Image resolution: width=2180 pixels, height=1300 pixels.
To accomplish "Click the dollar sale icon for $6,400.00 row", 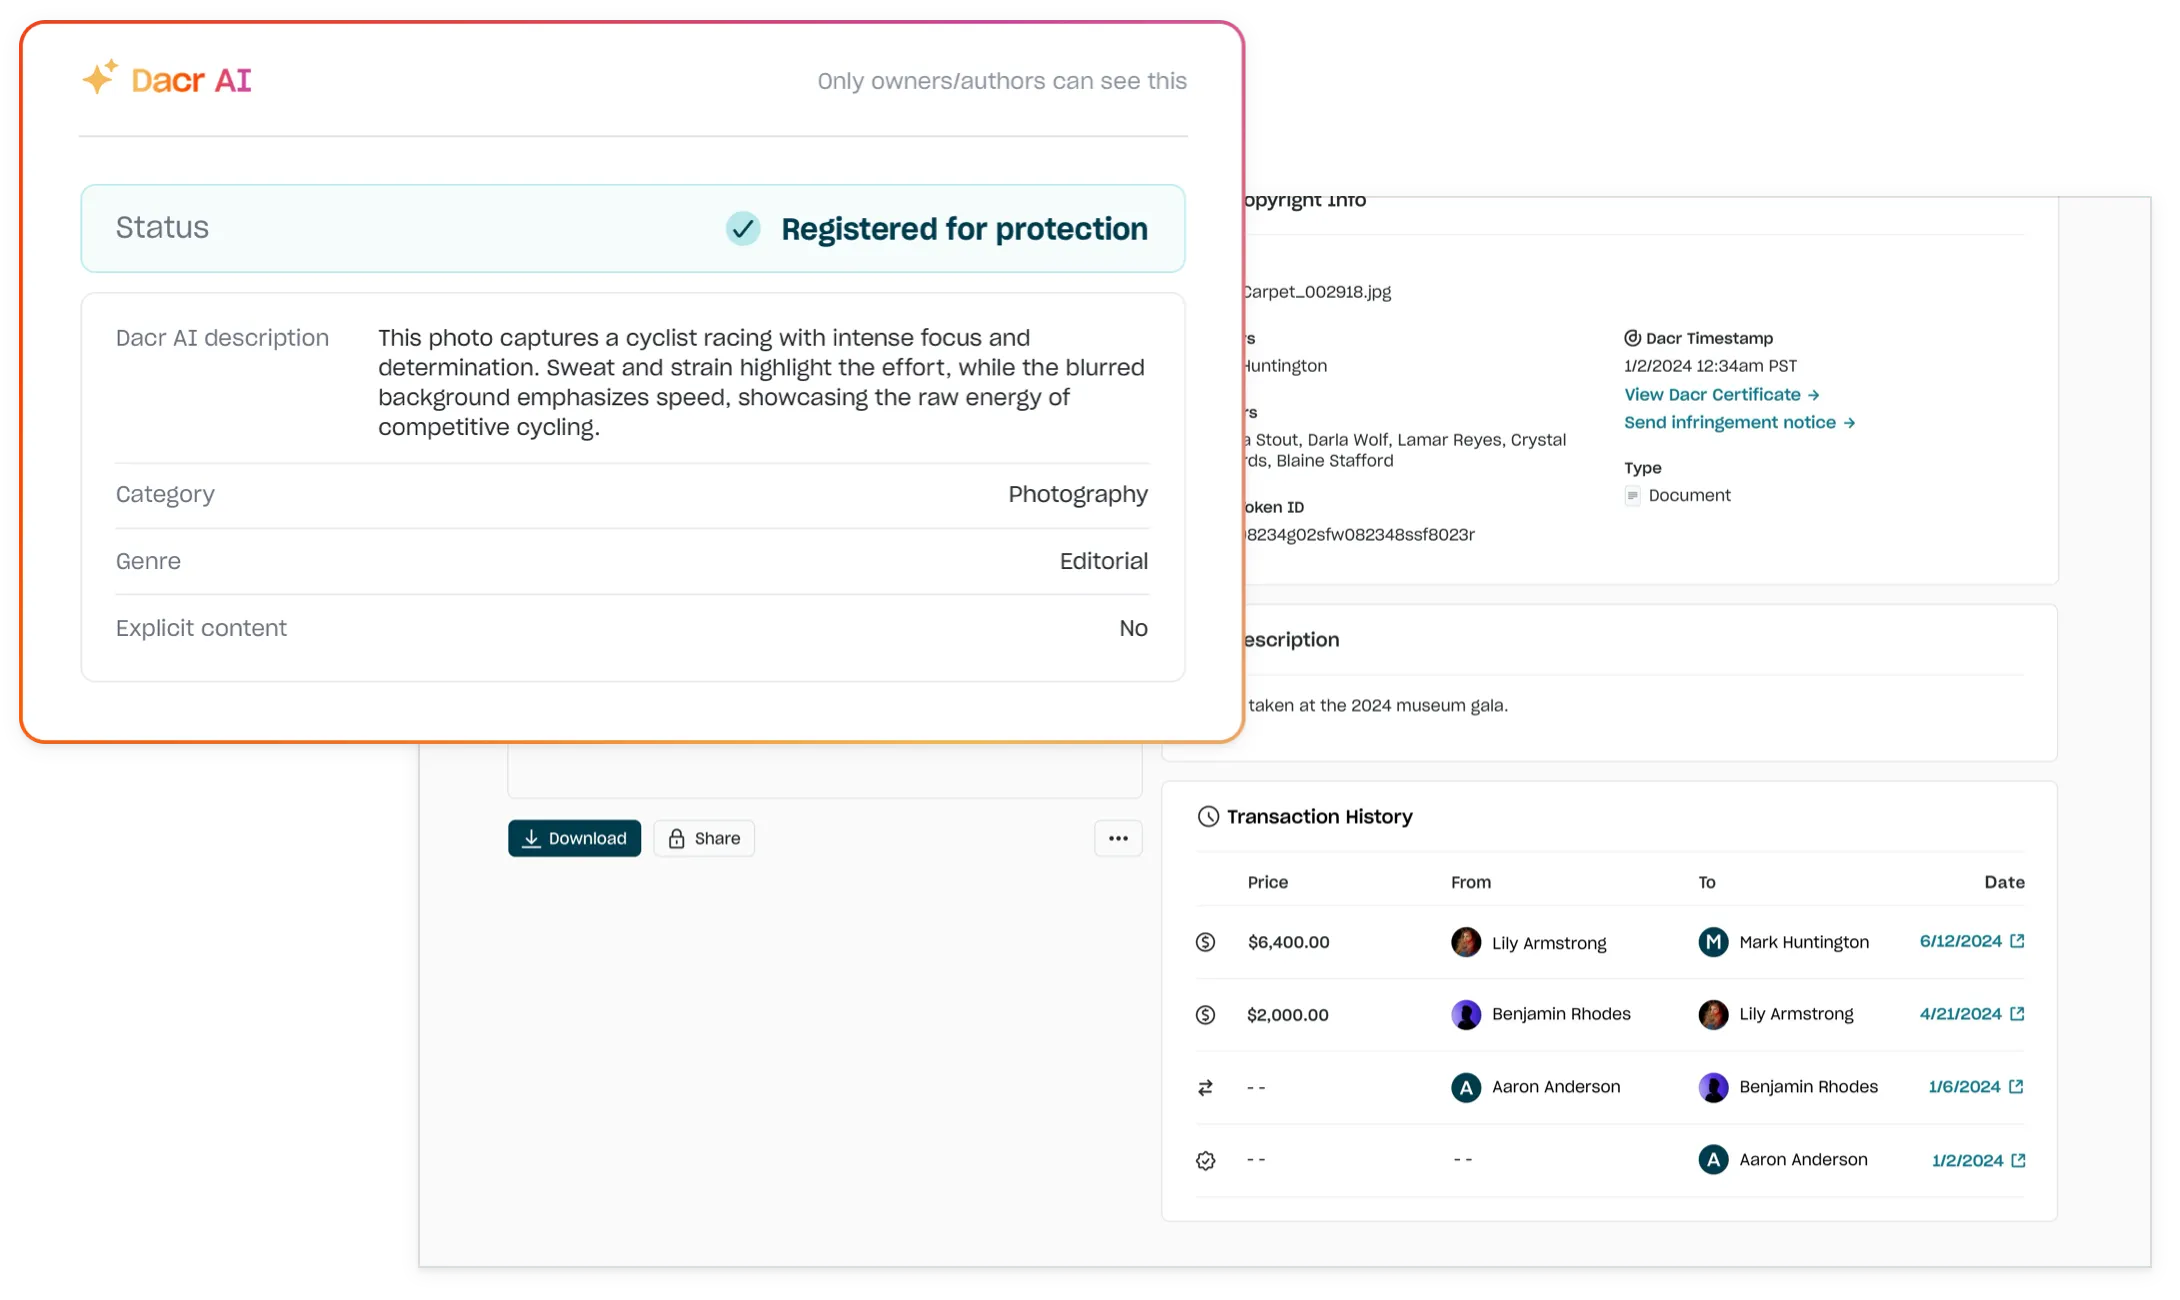I will [x=1206, y=942].
